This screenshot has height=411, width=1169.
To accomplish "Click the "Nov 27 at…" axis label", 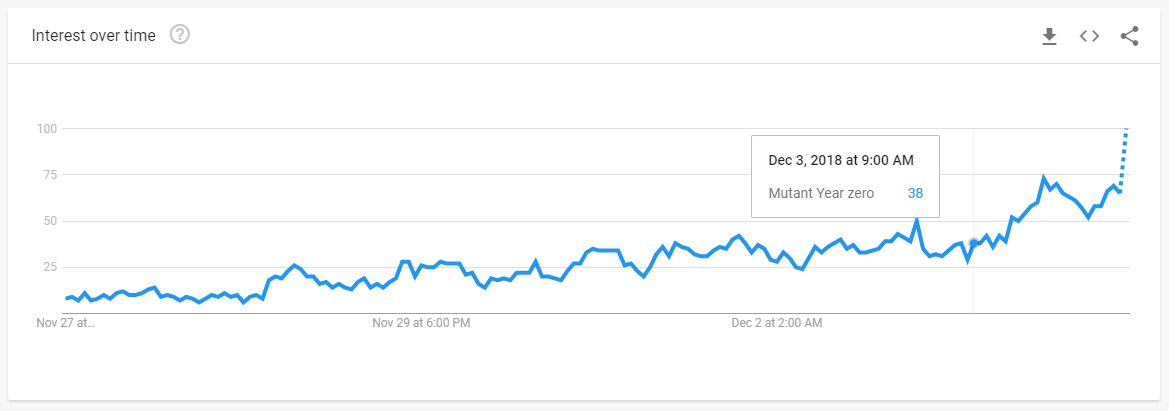I will 66,323.
